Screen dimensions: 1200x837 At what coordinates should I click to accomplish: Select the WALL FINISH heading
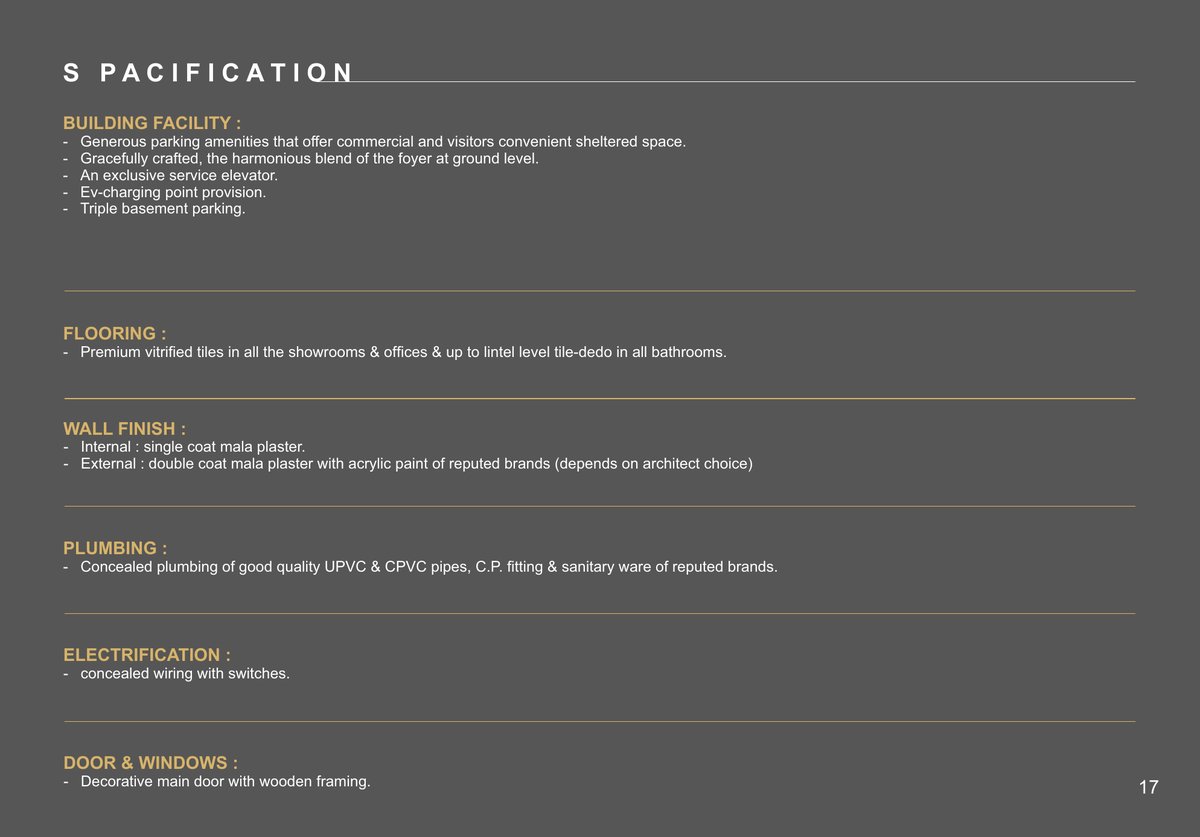coord(125,430)
